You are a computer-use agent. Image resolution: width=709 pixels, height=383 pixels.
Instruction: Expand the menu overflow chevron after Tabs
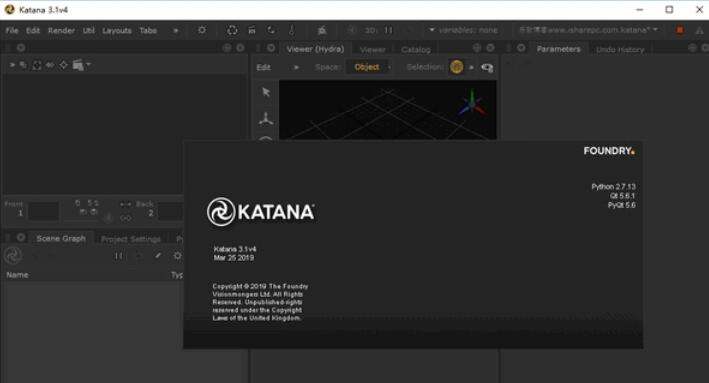pos(175,30)
